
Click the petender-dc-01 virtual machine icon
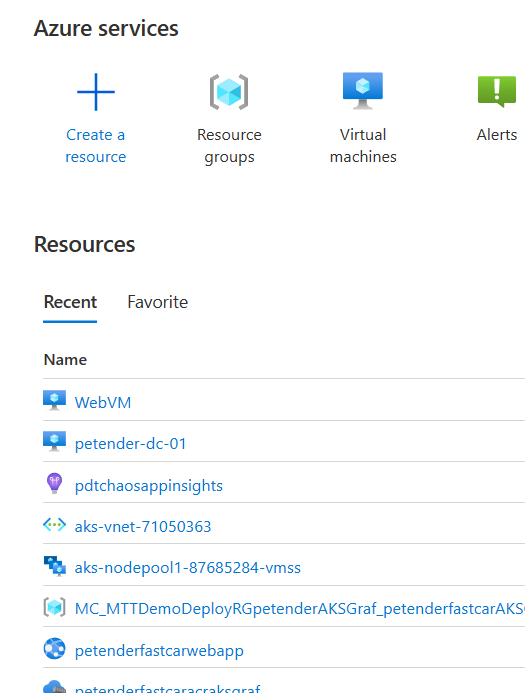pos(54,442)
